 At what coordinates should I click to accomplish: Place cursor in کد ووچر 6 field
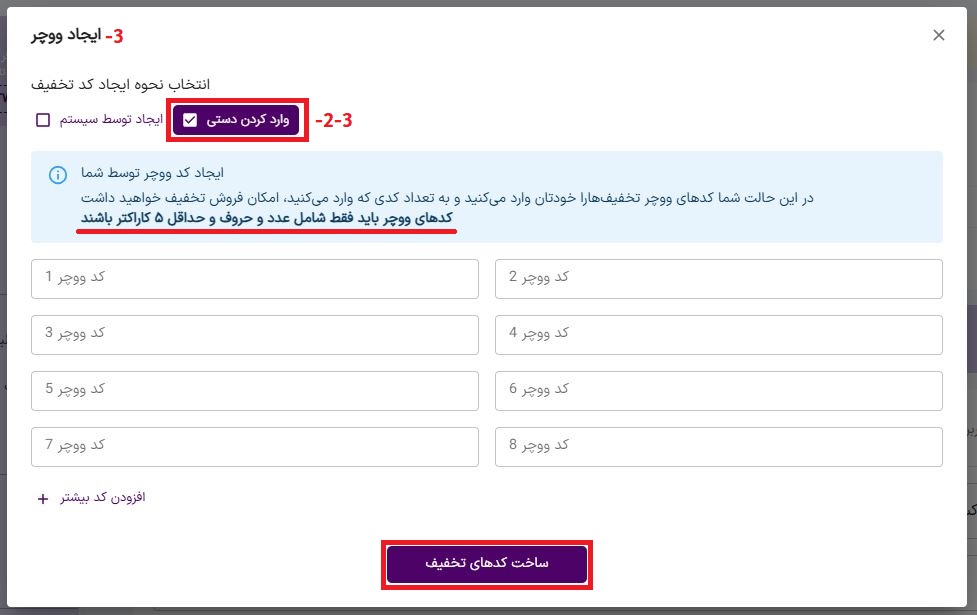coord(718,390)
